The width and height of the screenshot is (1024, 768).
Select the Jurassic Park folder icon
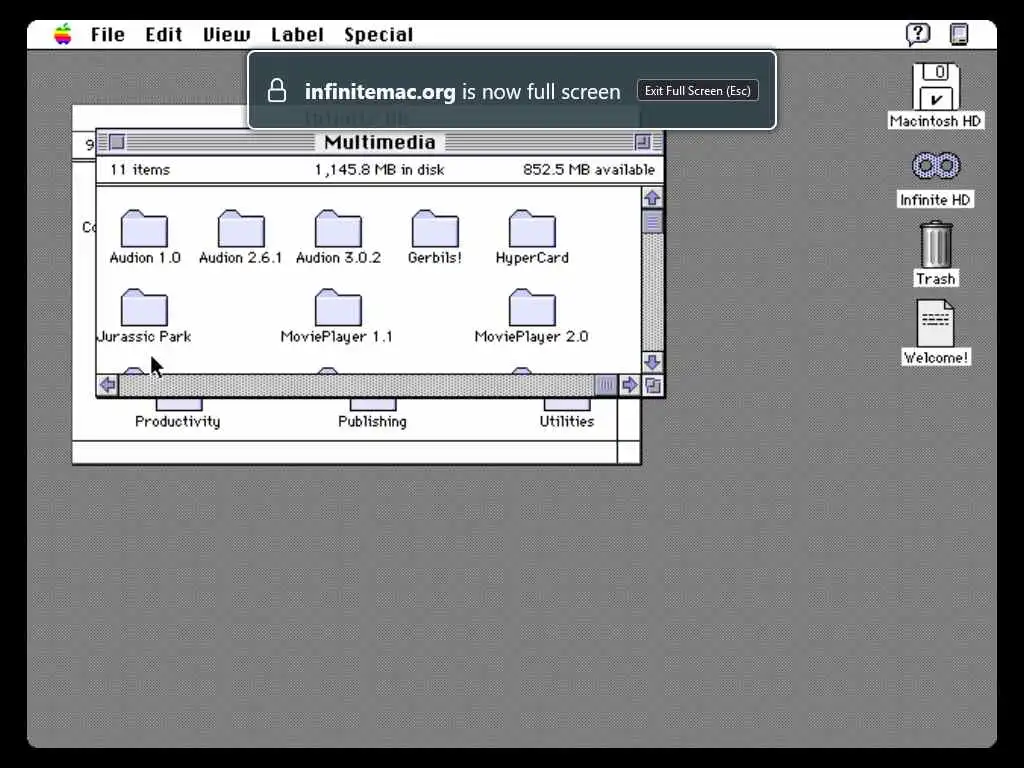tap(144, 308)
